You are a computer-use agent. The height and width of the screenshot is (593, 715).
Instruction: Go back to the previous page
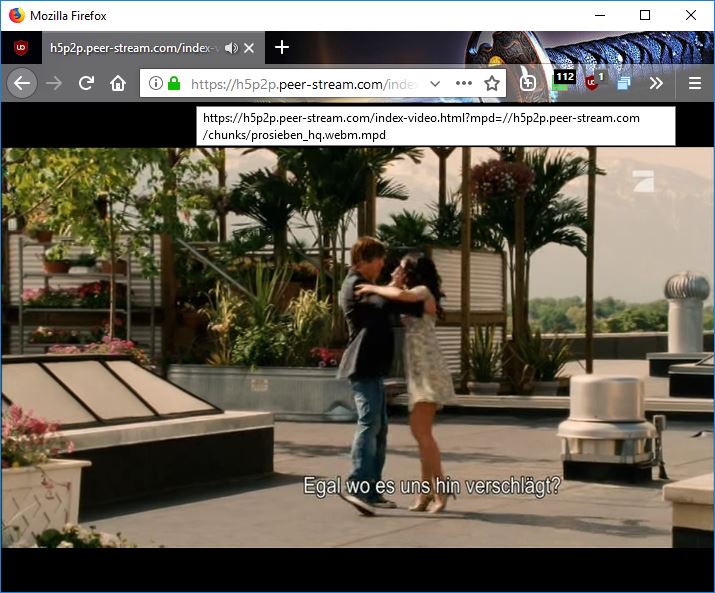pyautogui.click(x=22, y=83)
